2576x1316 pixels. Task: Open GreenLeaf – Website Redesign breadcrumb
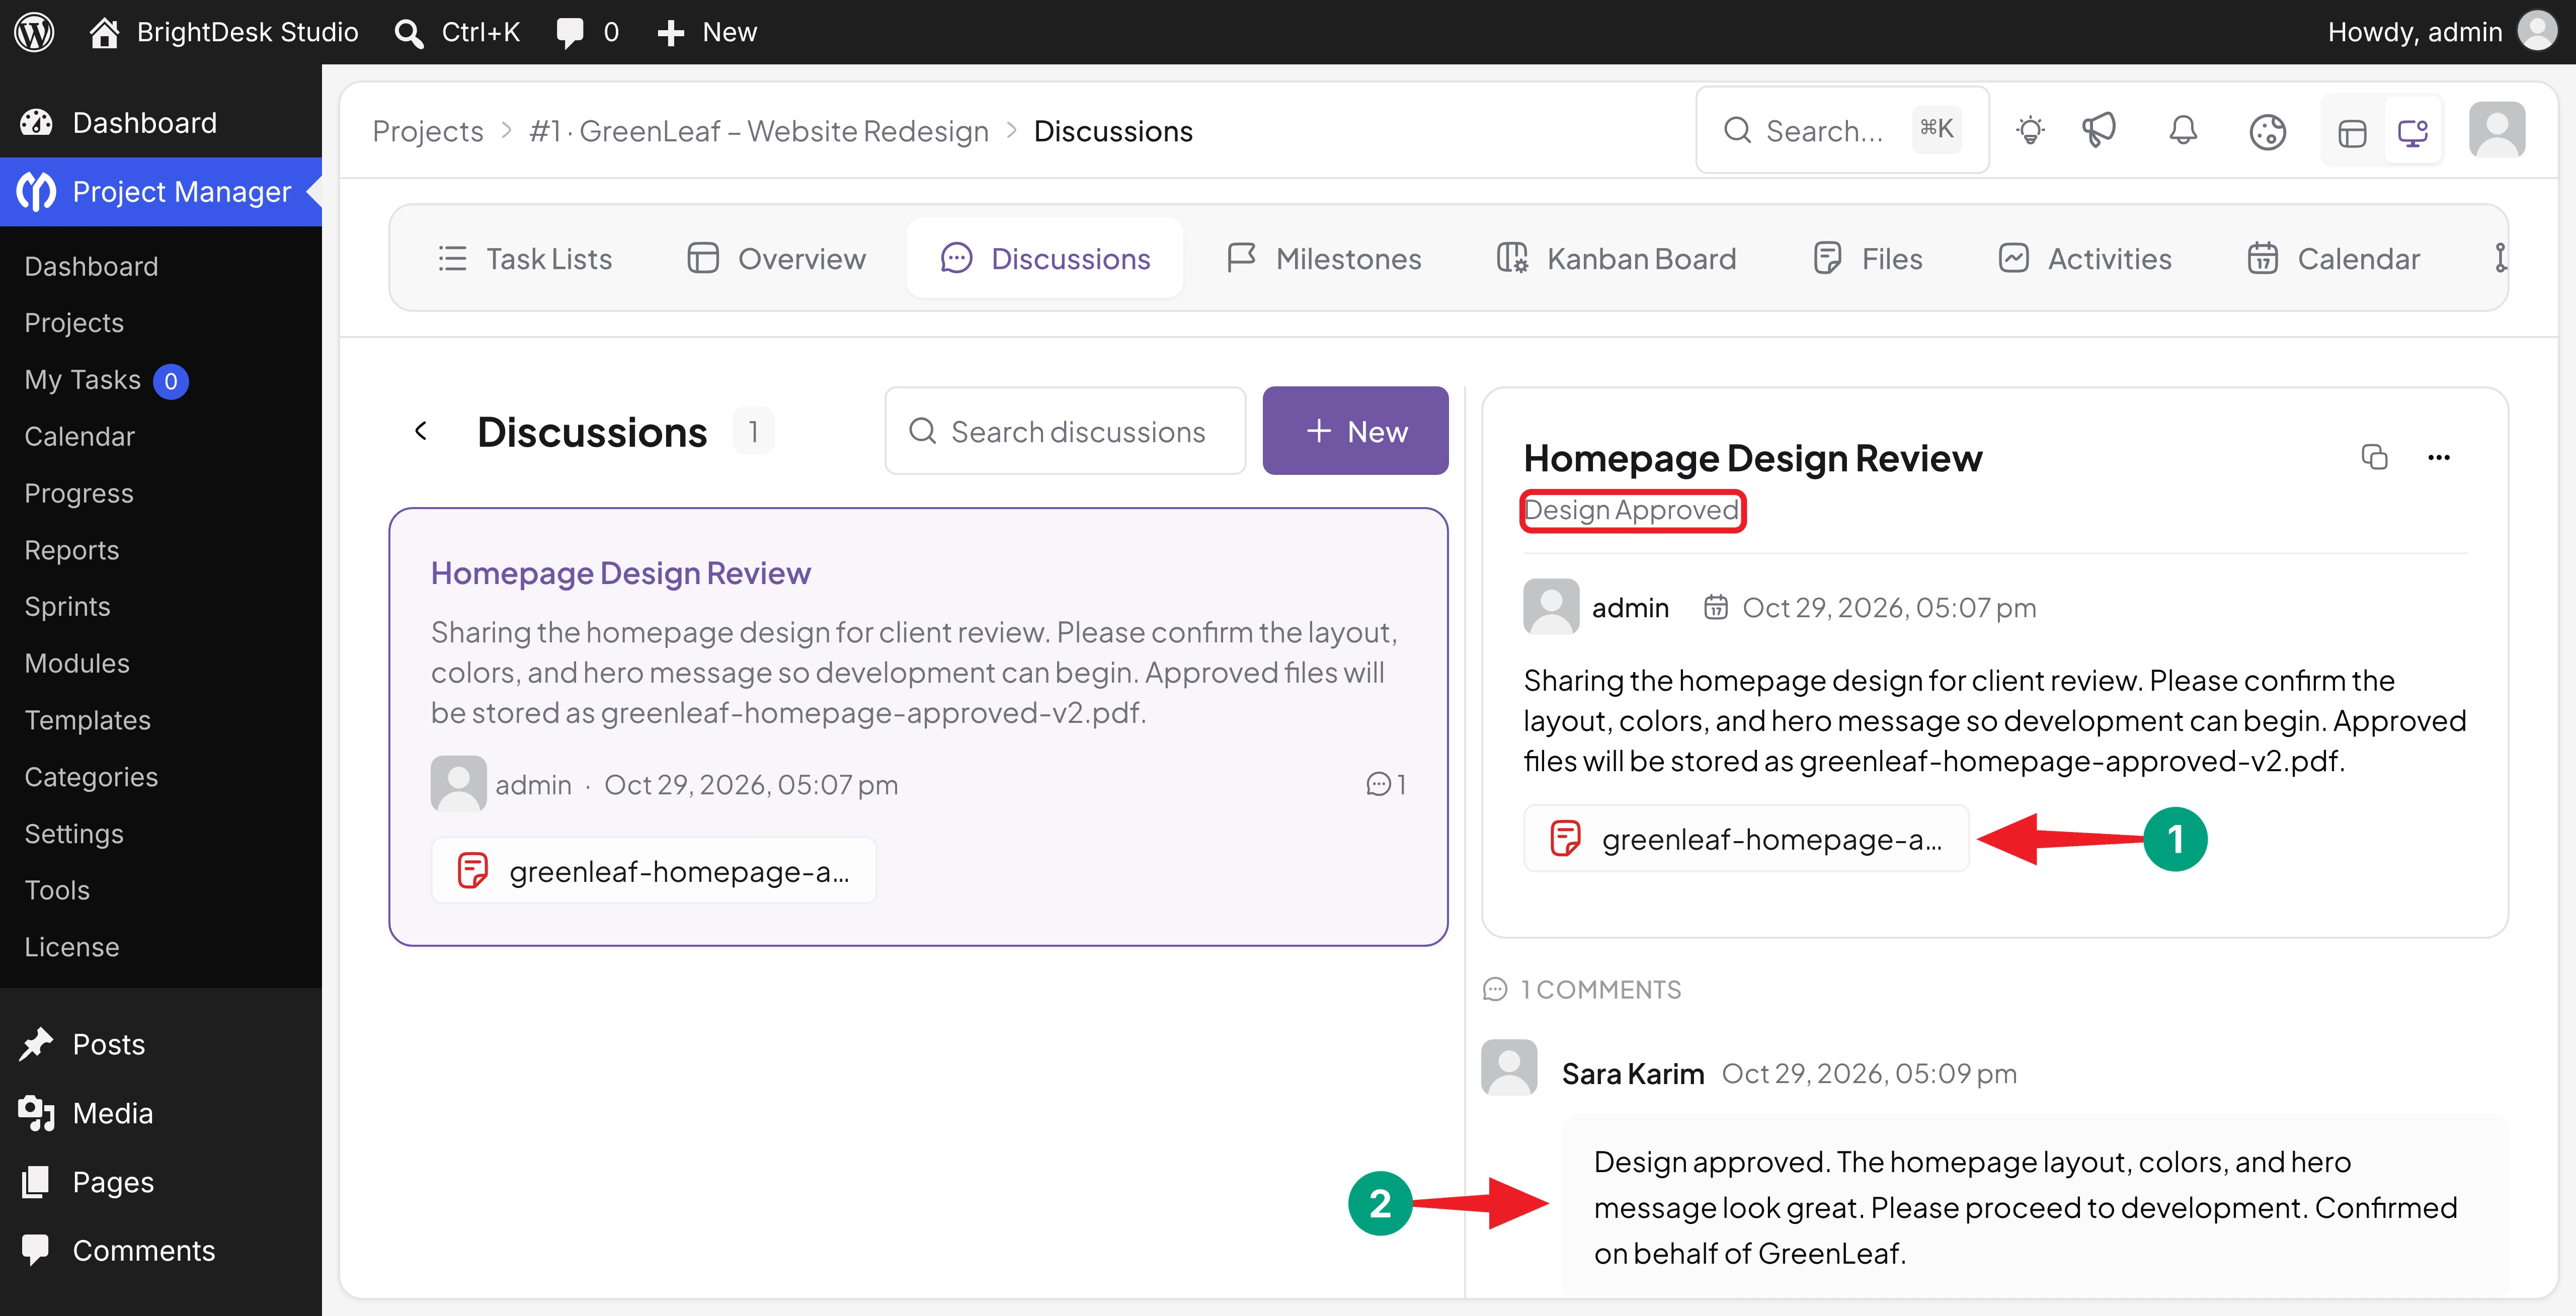[x=759, y=131]
